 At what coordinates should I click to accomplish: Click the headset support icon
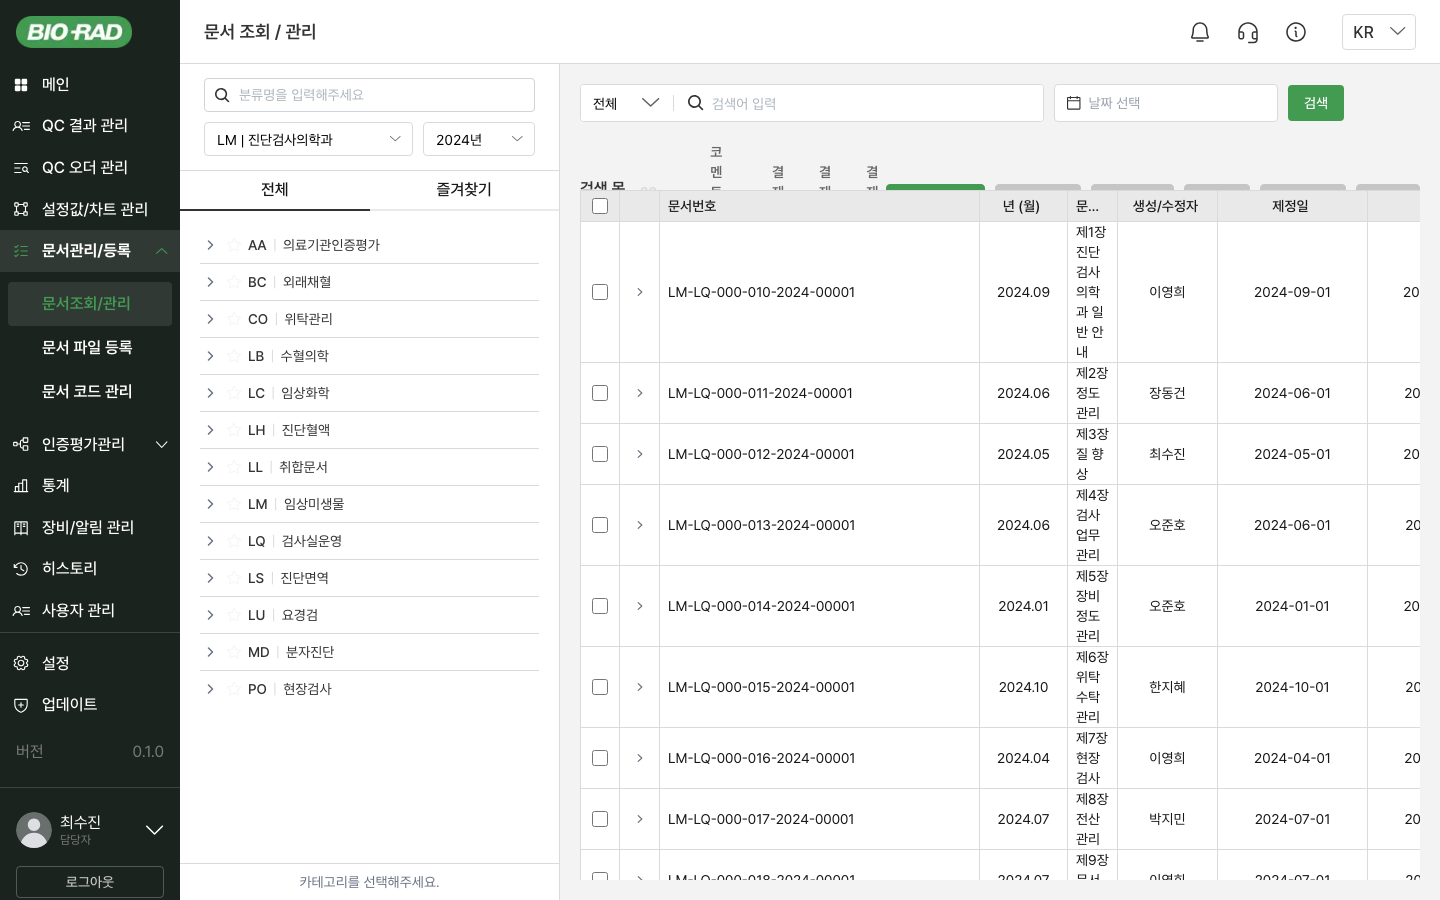tap(1248, 32)
